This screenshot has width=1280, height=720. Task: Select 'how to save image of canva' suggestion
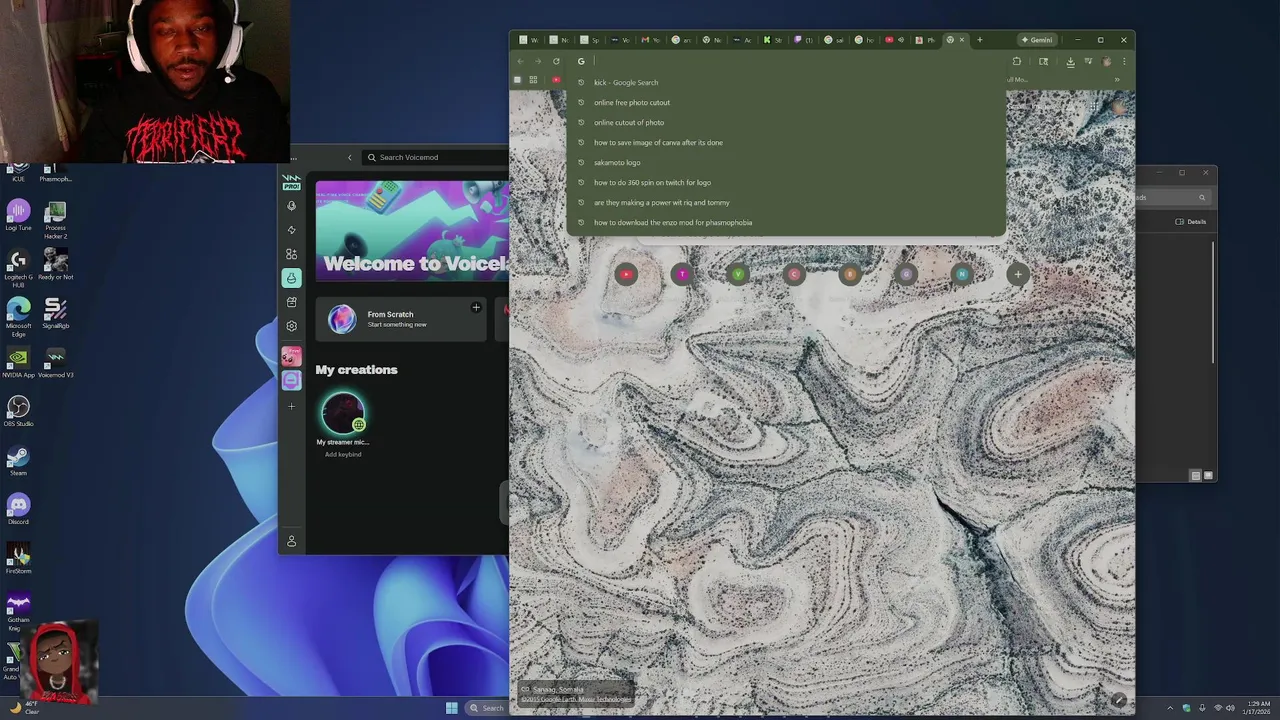(785, 142)
